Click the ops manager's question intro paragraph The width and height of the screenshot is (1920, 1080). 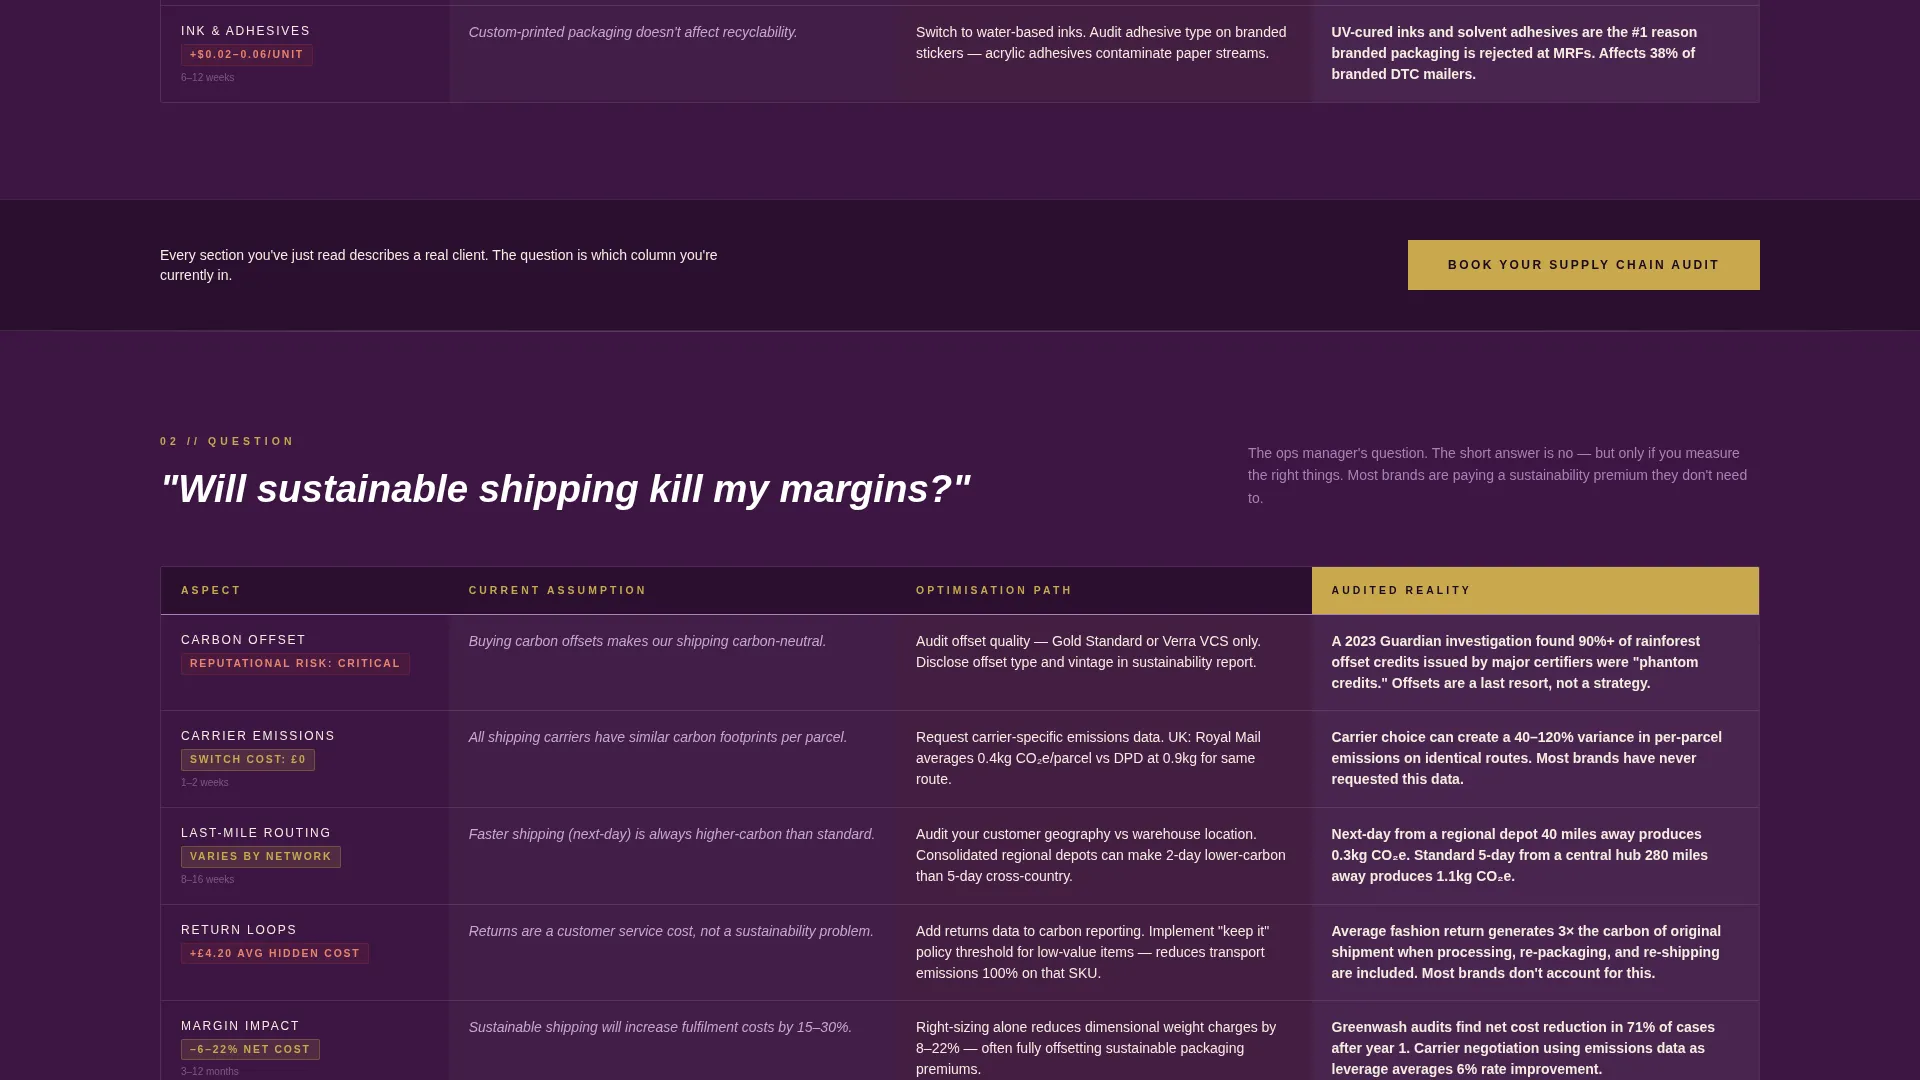coord(1498,476)
